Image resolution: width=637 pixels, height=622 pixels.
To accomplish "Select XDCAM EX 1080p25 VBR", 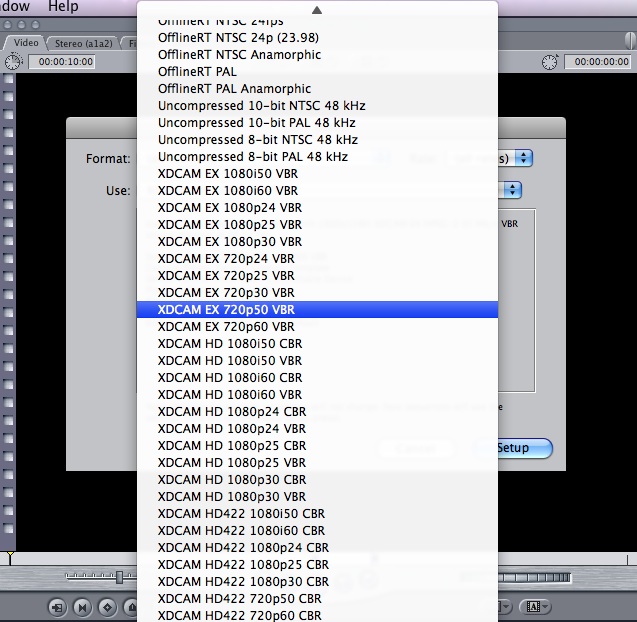I will tap(317, 225).
